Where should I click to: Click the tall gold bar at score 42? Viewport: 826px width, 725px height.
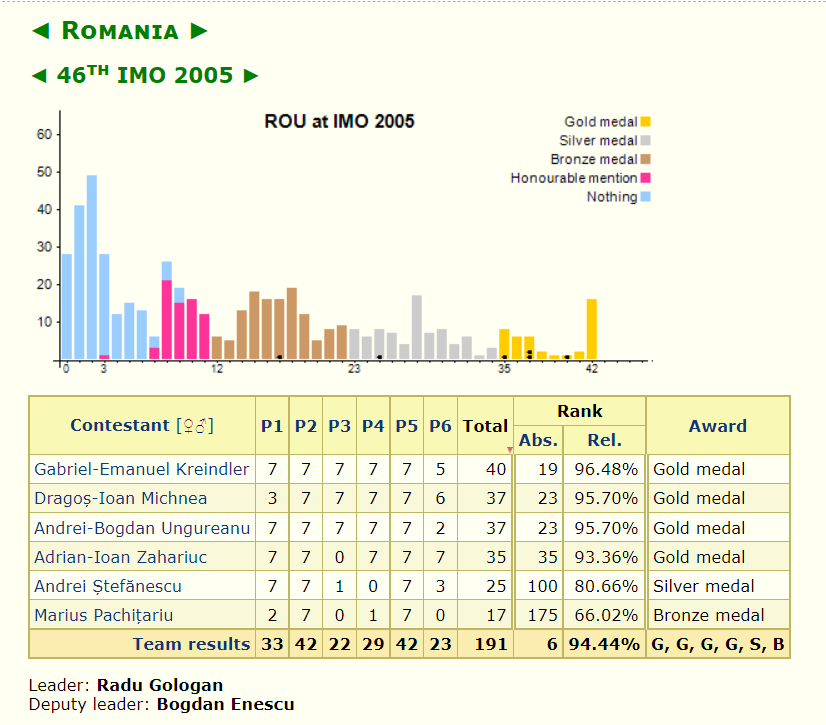592,329
